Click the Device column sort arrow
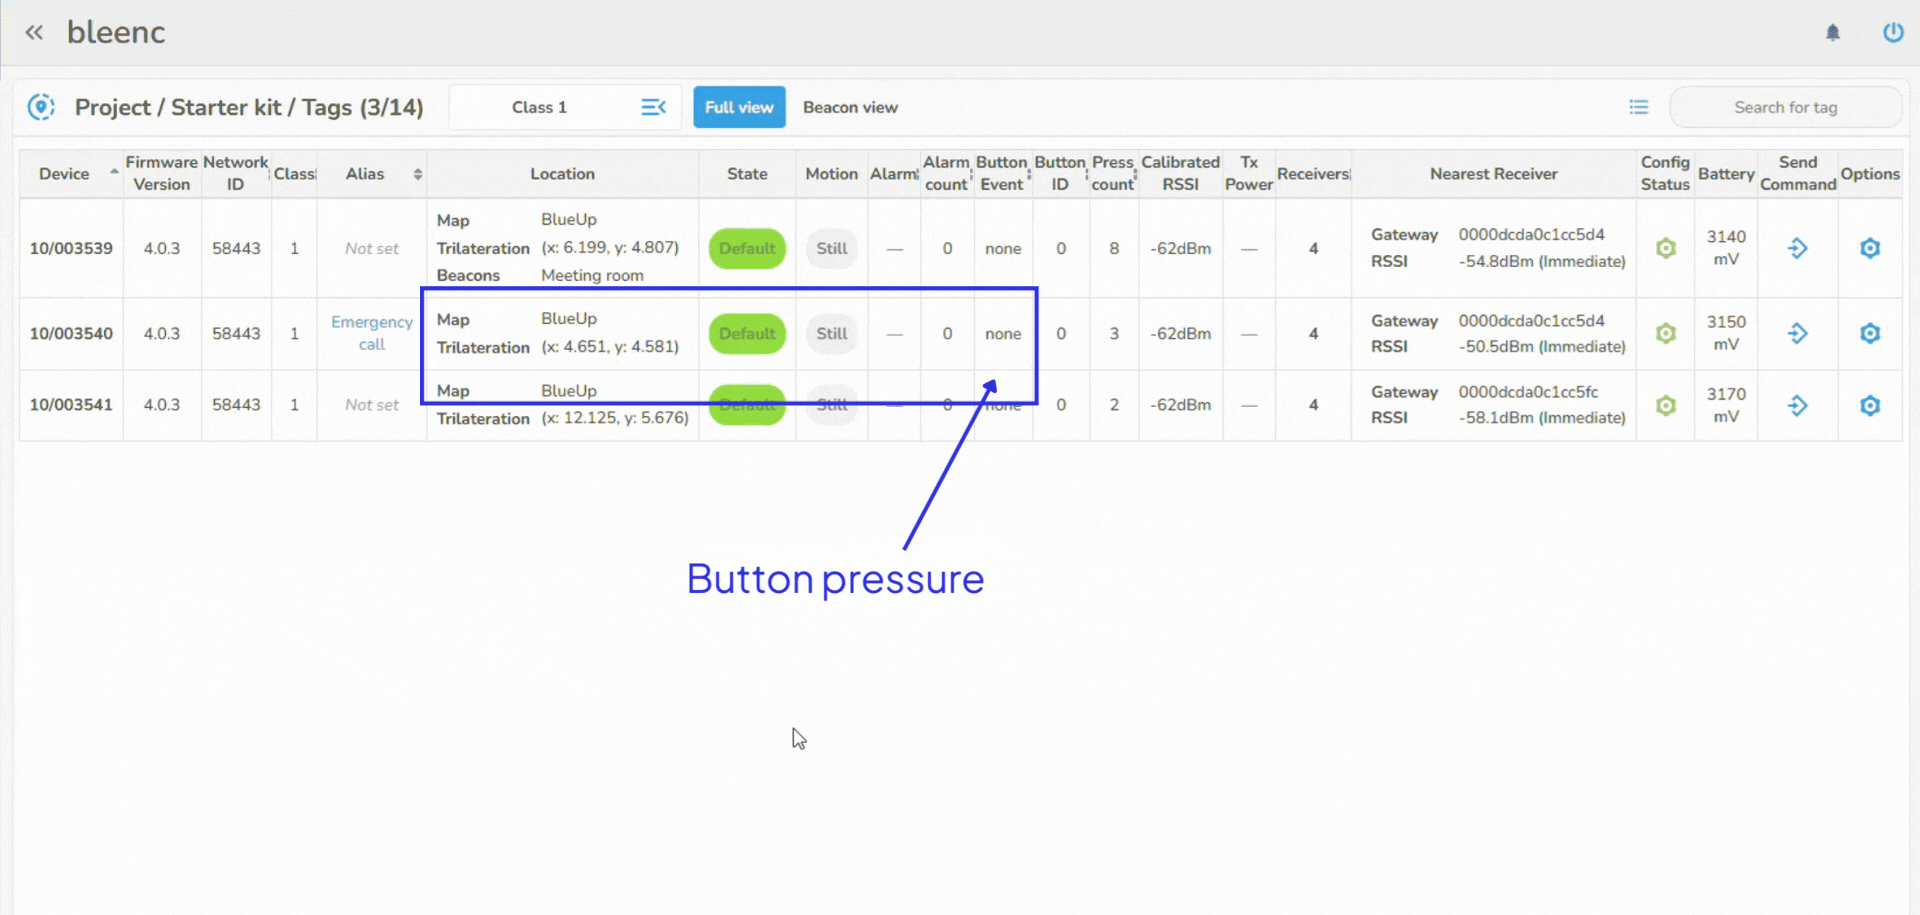Viewport: 1920px width, 915px height. (112, 171)
